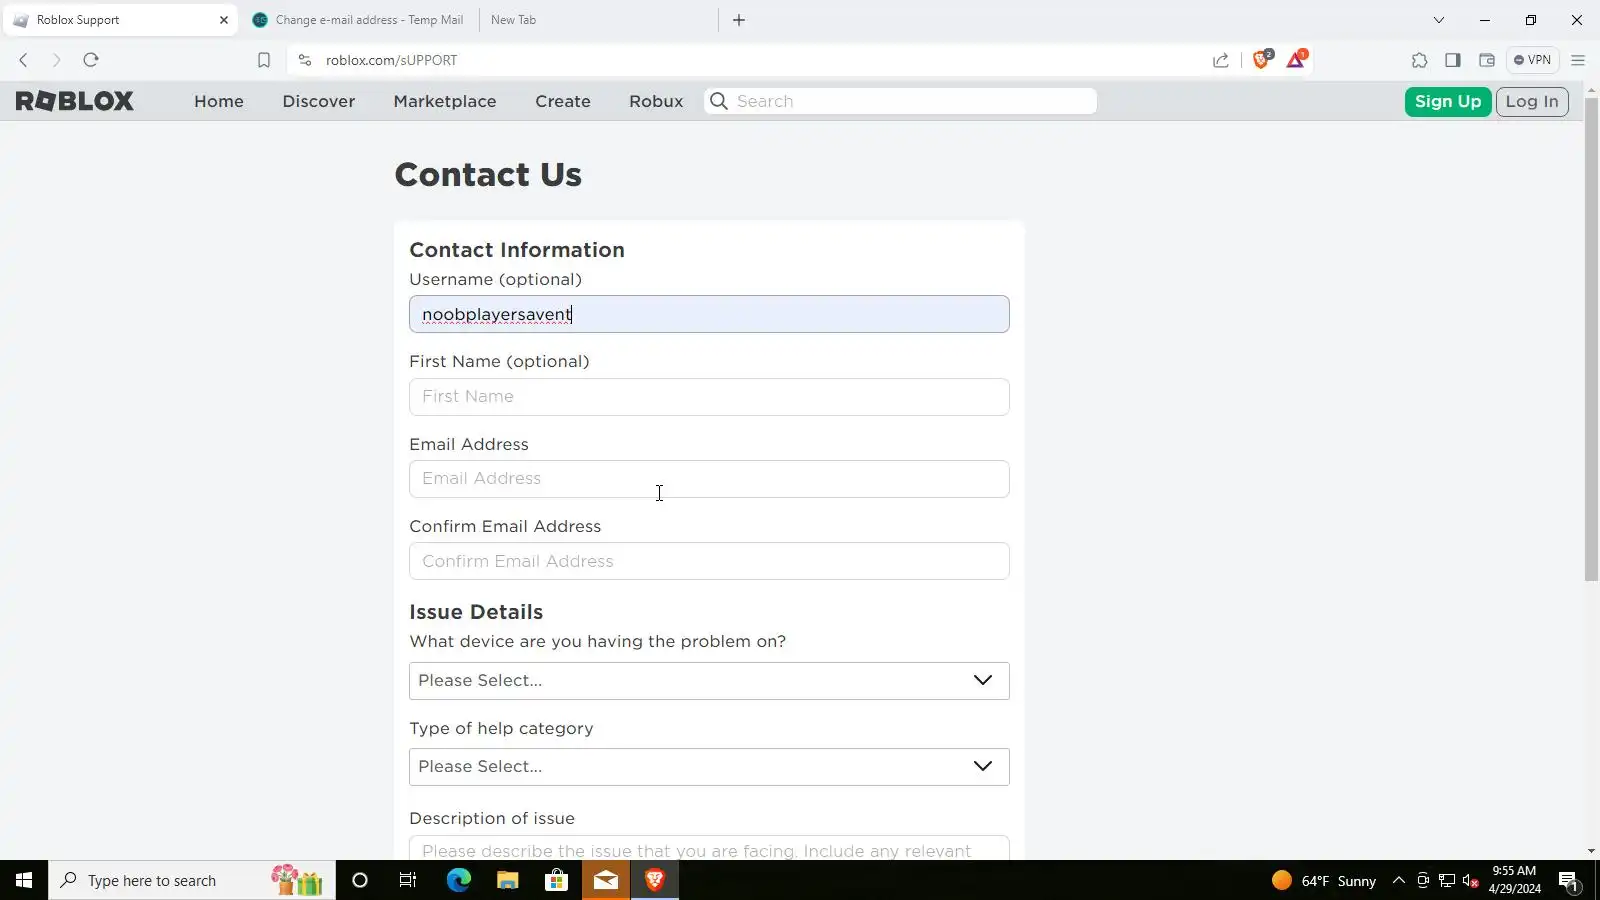
Task: Open the Discover navigation link
Action: pyautogui.click(x=319, y=101)
